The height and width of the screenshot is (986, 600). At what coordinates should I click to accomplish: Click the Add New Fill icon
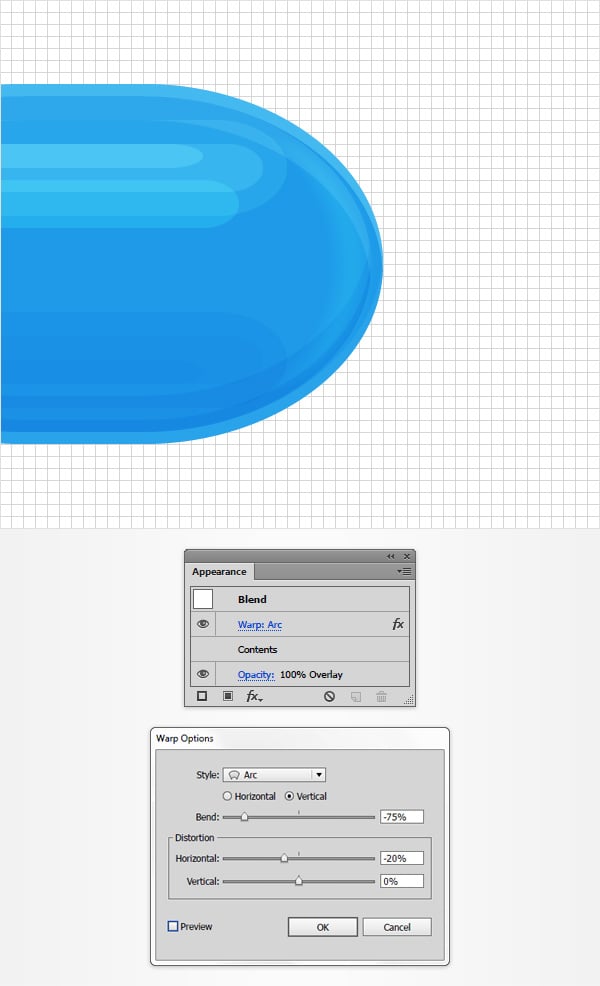click(x=228, y=696)
